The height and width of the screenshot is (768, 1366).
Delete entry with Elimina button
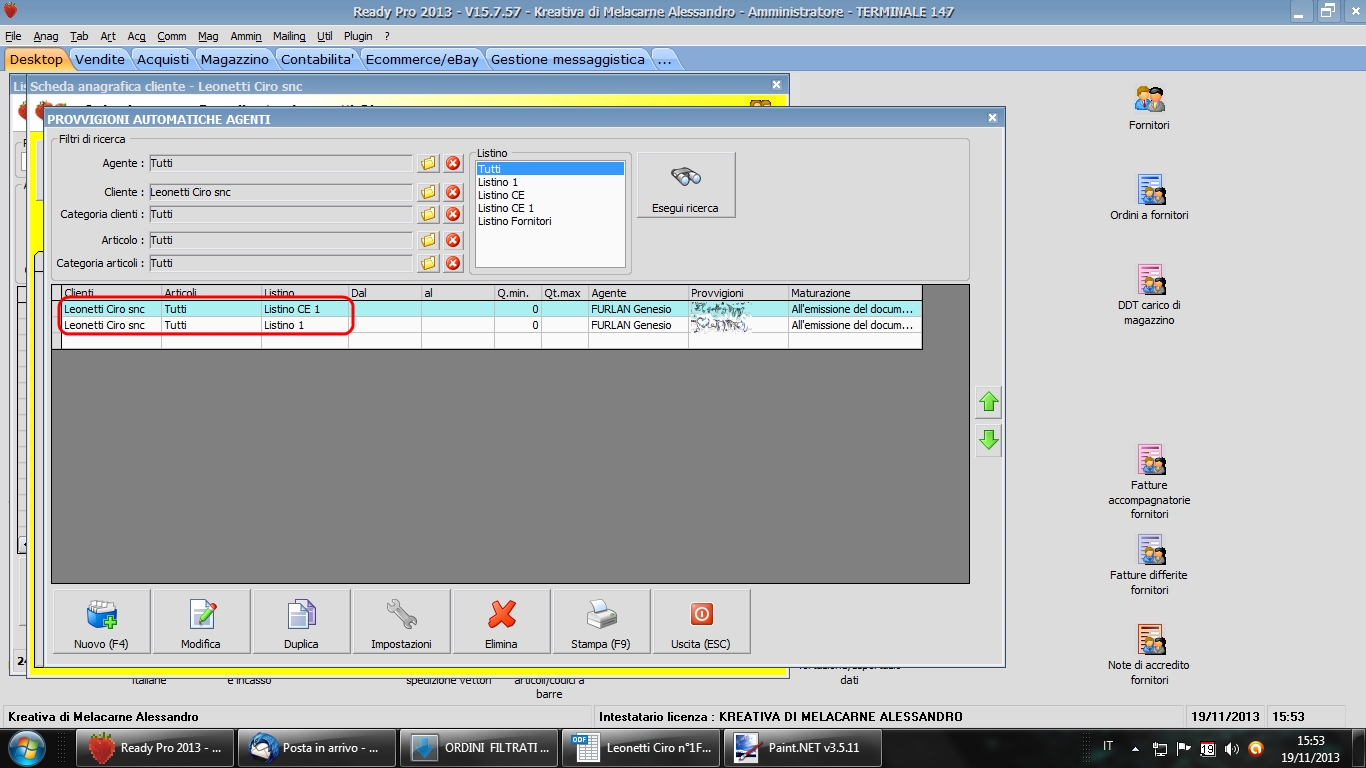pyautogui.click(x=501, y=621)
